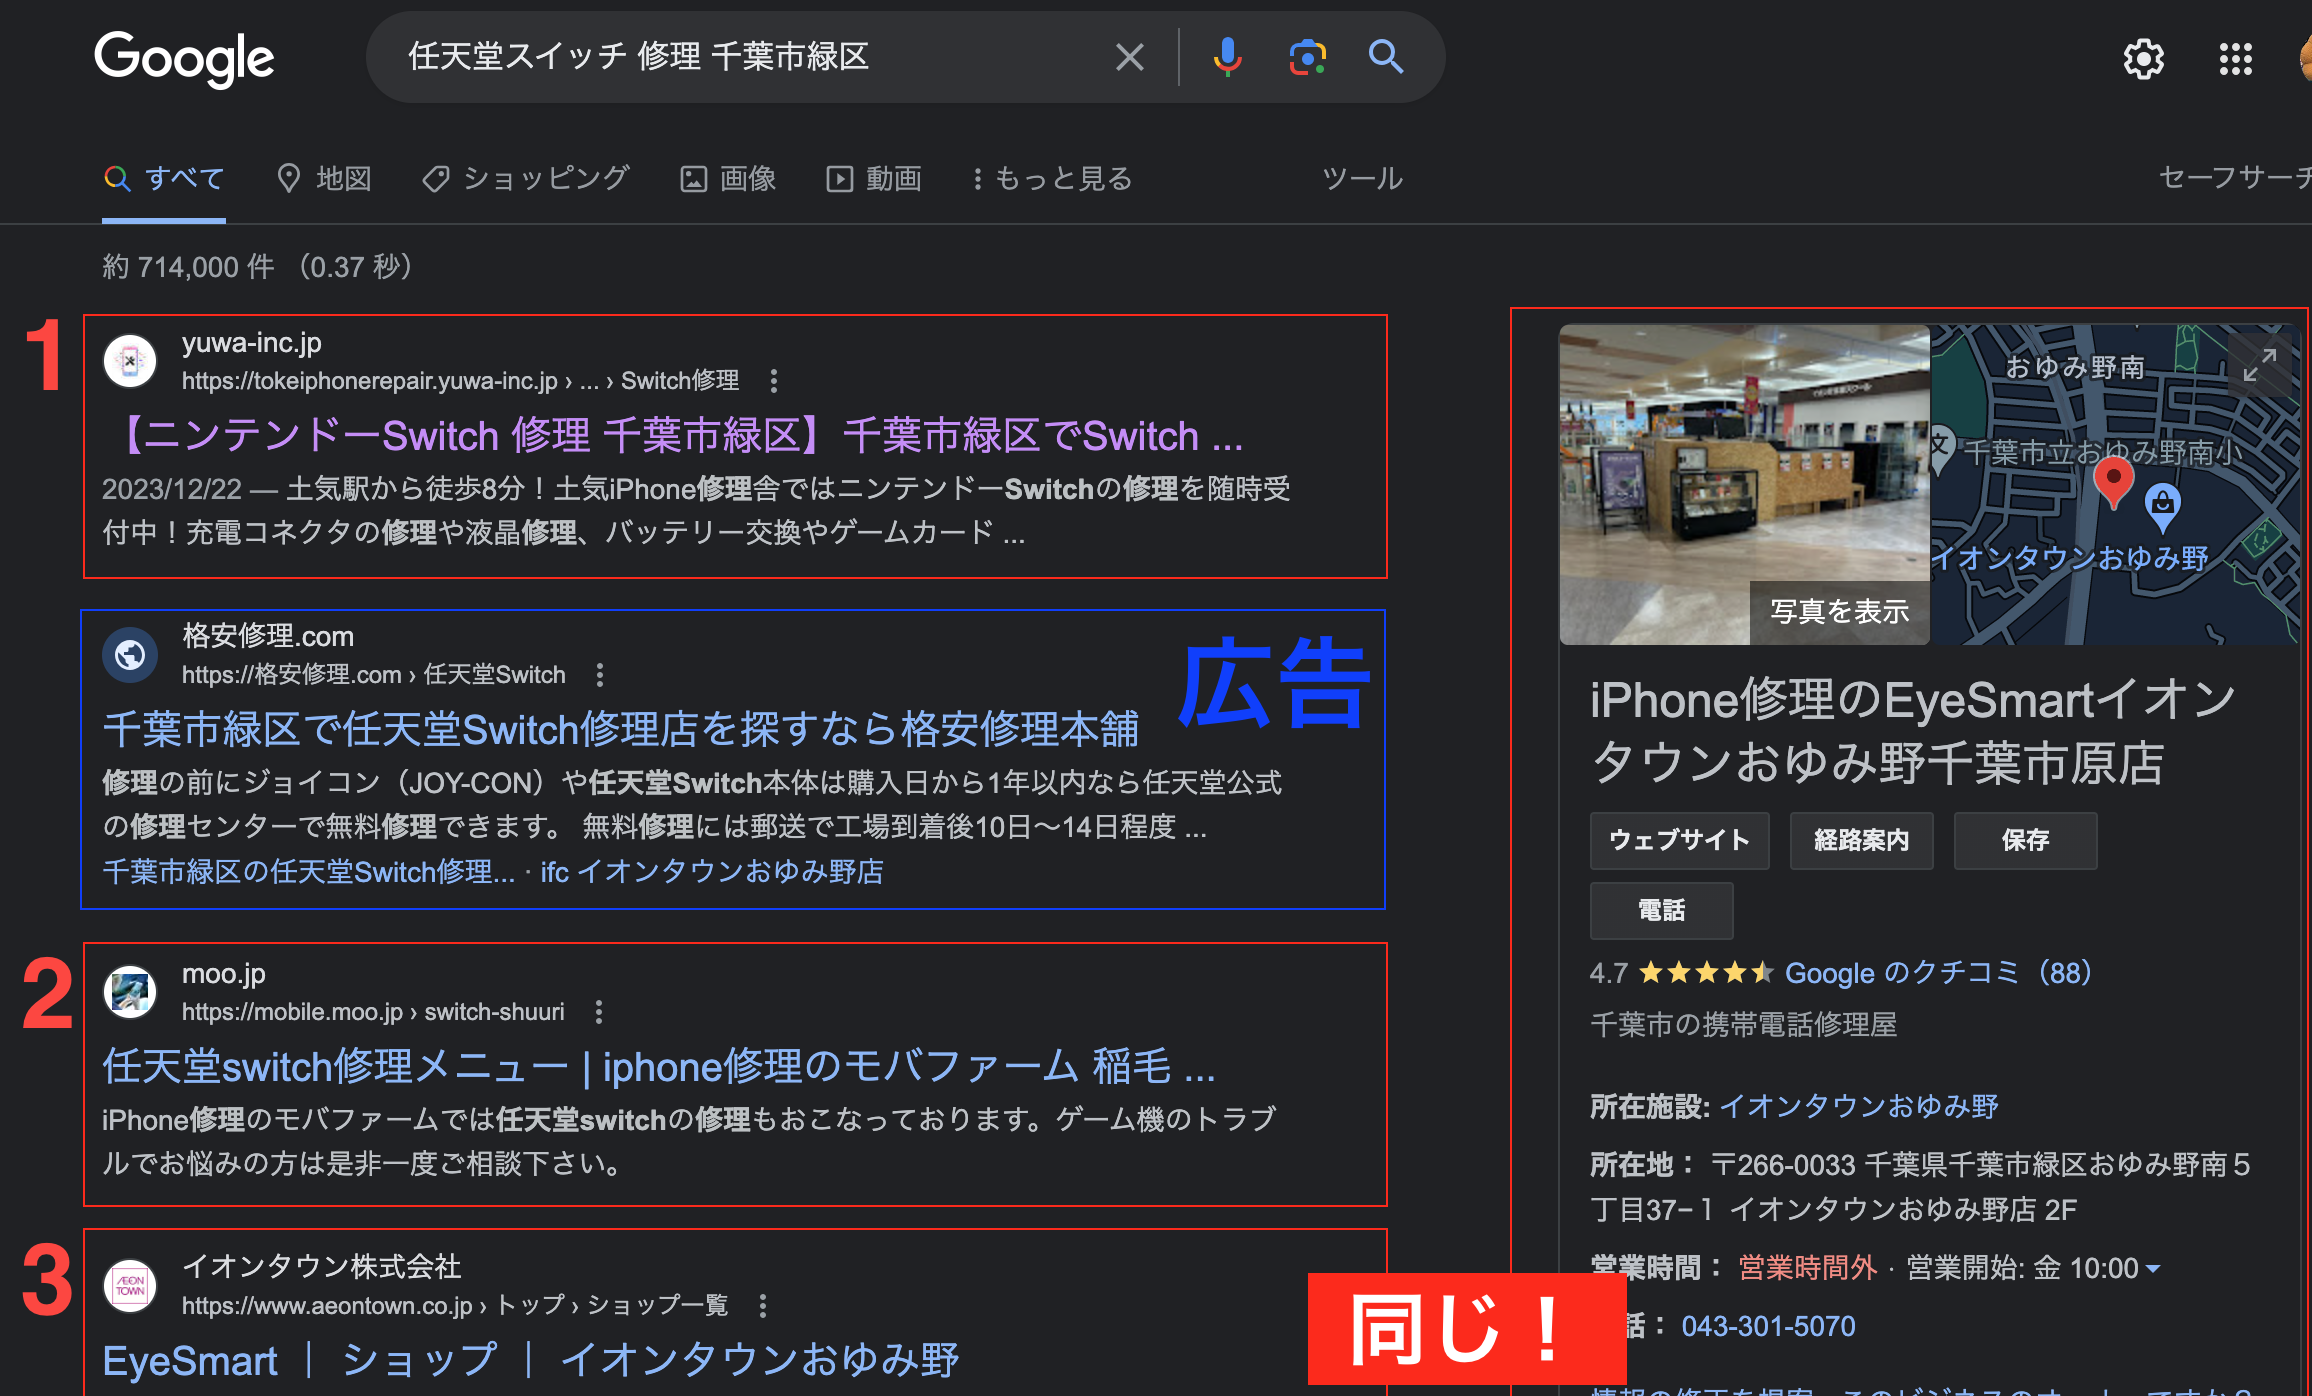Switch to the ショッピング tab

(526, 179)
